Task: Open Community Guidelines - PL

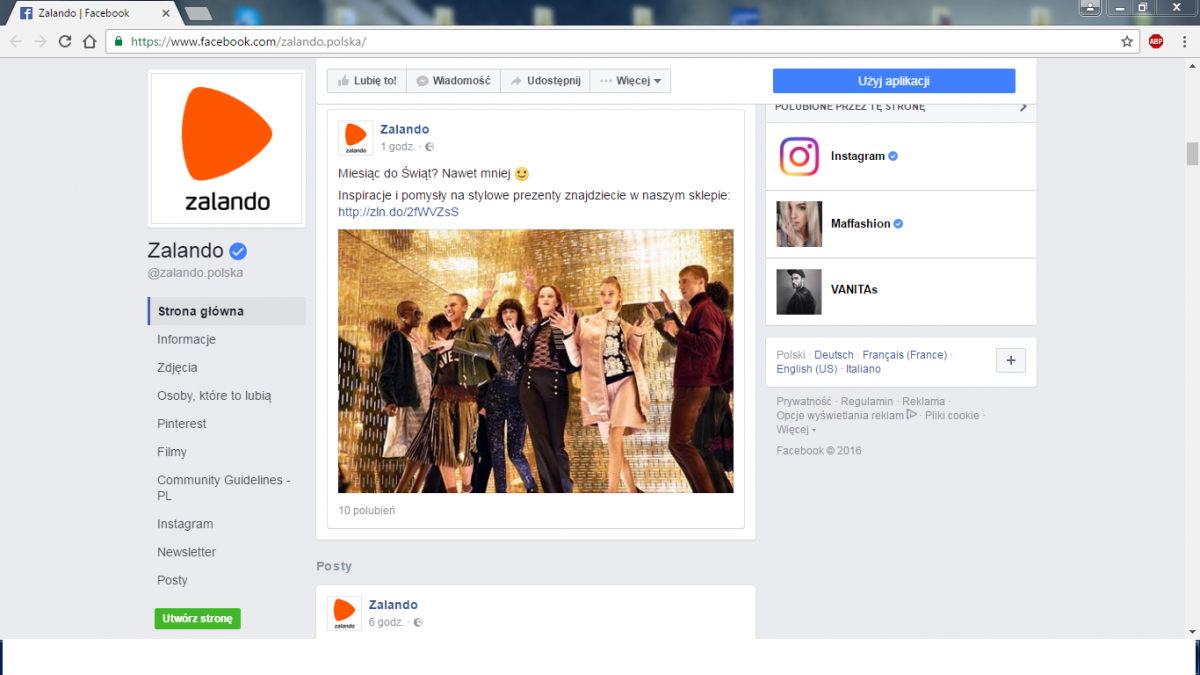Action: (x=224, y=487)
